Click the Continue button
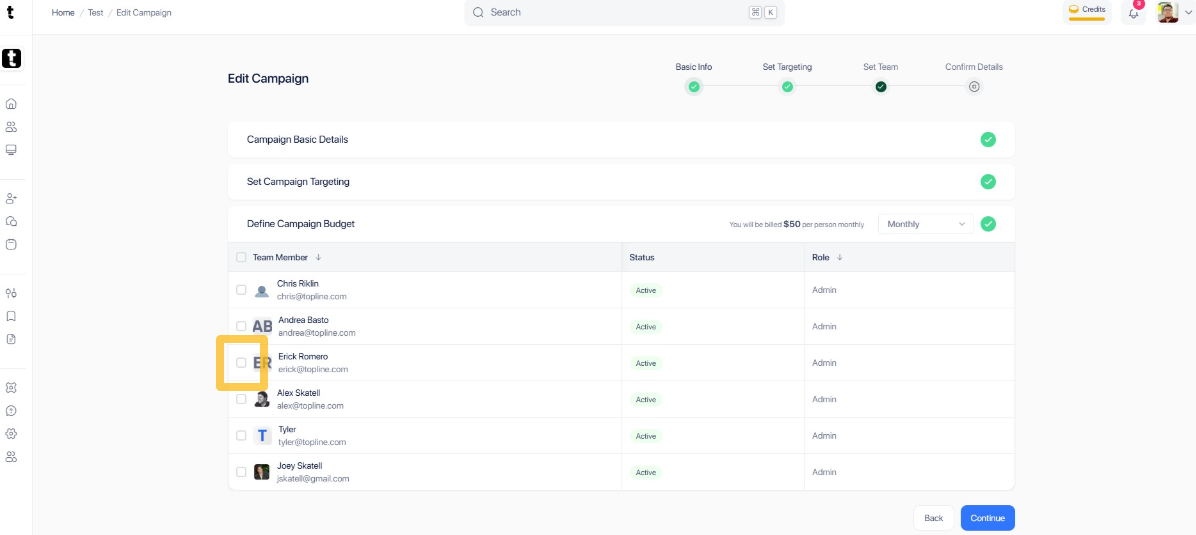Screen dimensions: 1196x535 (988, 517)
